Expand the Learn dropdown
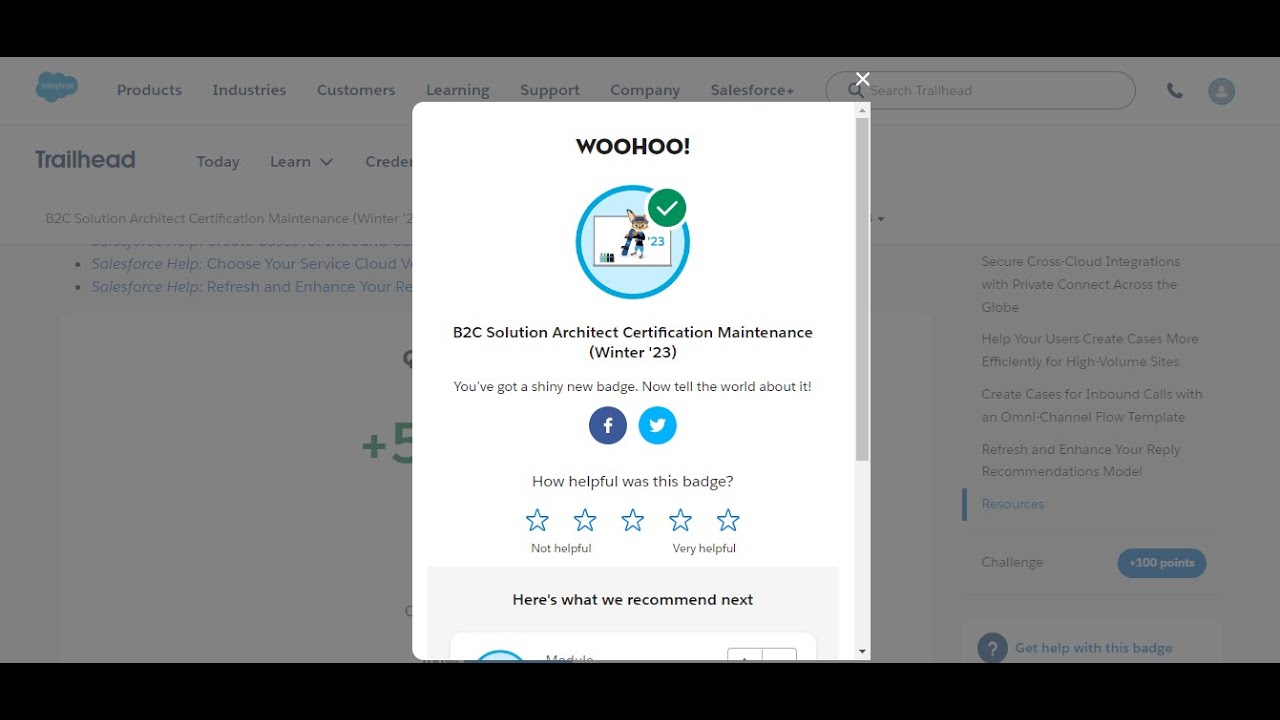 [x=301, y=162]
